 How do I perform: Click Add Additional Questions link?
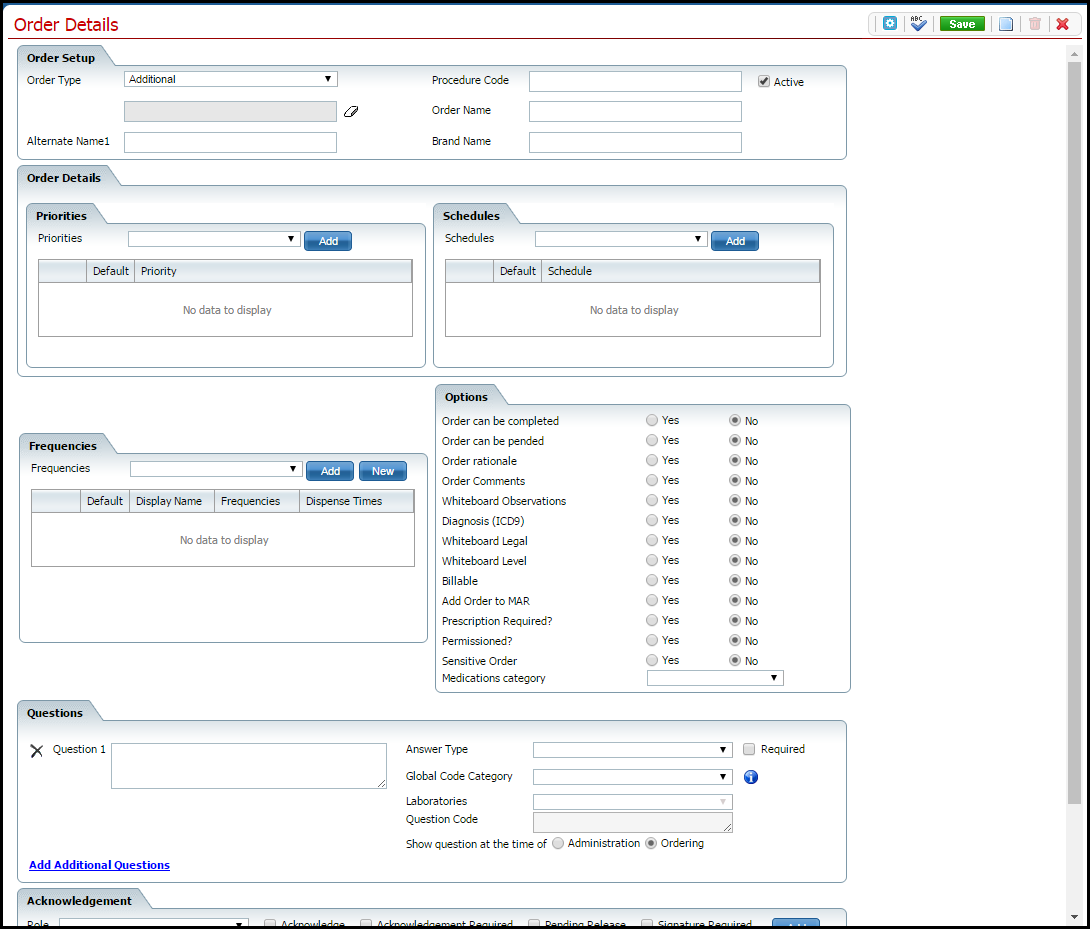coord(99,865)
